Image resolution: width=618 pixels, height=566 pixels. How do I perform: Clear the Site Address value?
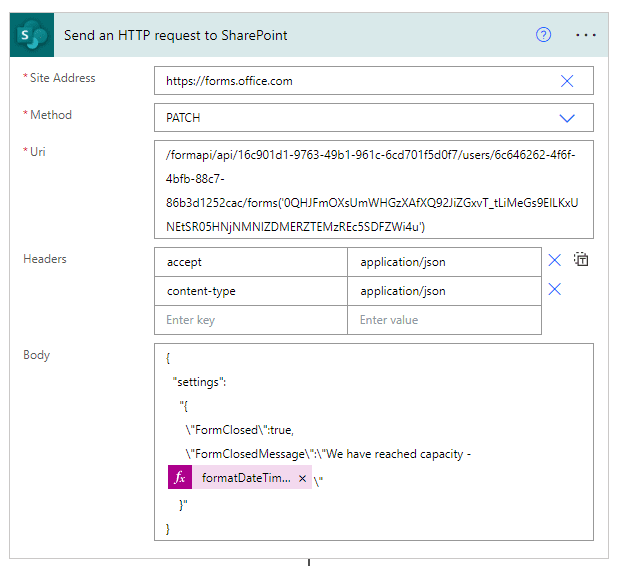tap(567, 81)
